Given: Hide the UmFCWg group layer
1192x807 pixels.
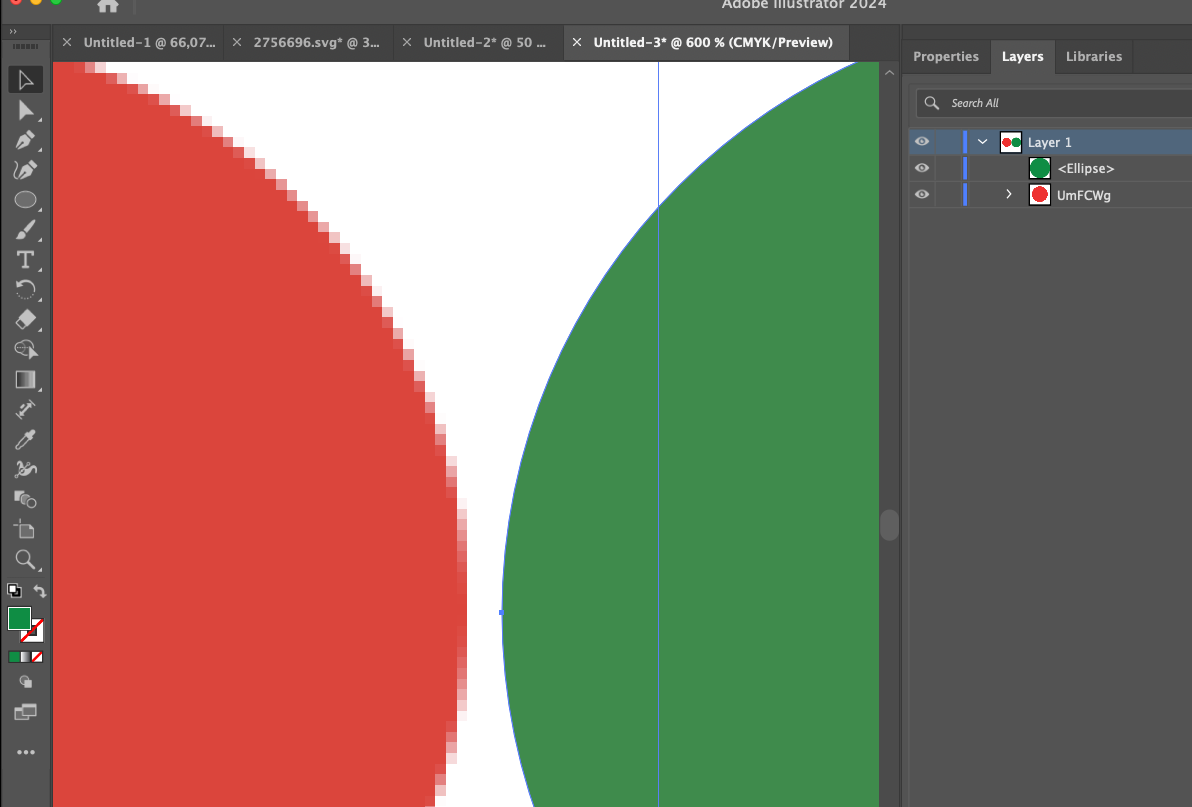Looking at the screenshot, I should [922, 195].
